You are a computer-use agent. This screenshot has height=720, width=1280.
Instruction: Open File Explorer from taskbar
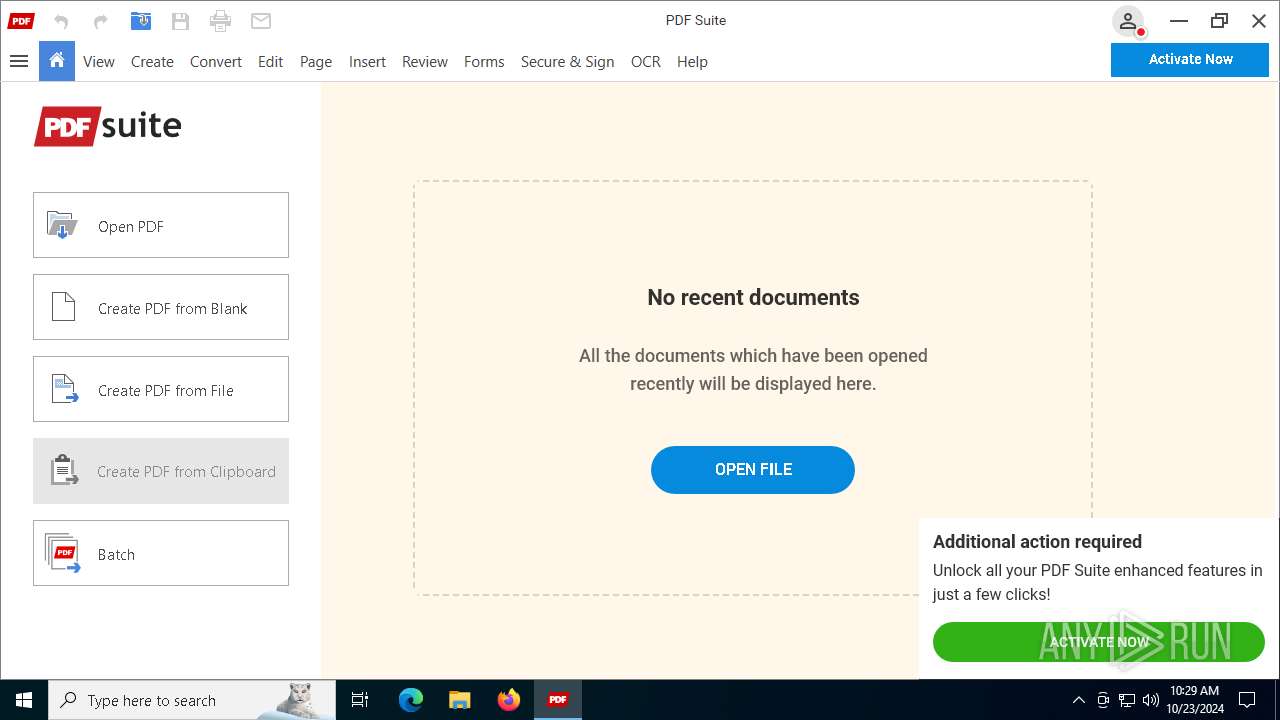point(459,700)
